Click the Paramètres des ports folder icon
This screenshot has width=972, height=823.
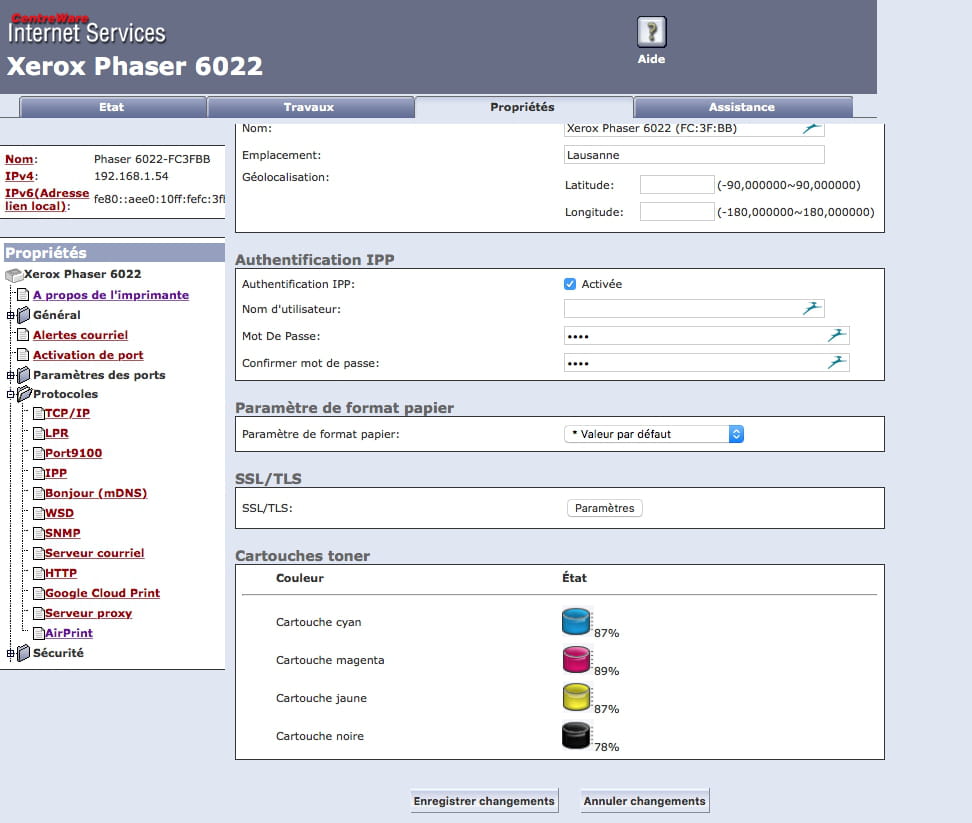[x=24, y=375]
